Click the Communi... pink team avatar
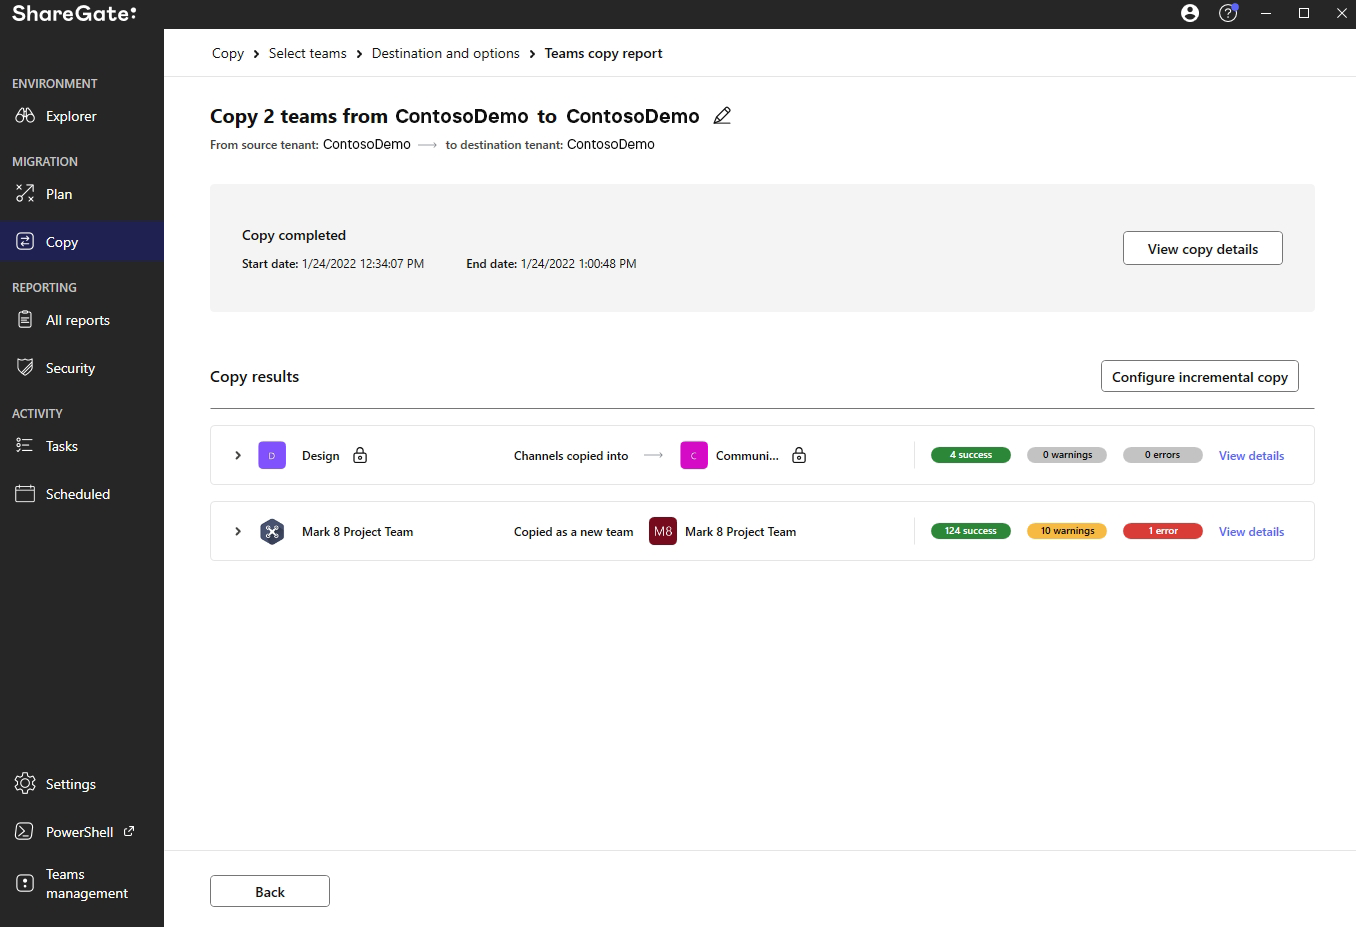This screenshot has height=927, width=1356. [x=694, y=456]
